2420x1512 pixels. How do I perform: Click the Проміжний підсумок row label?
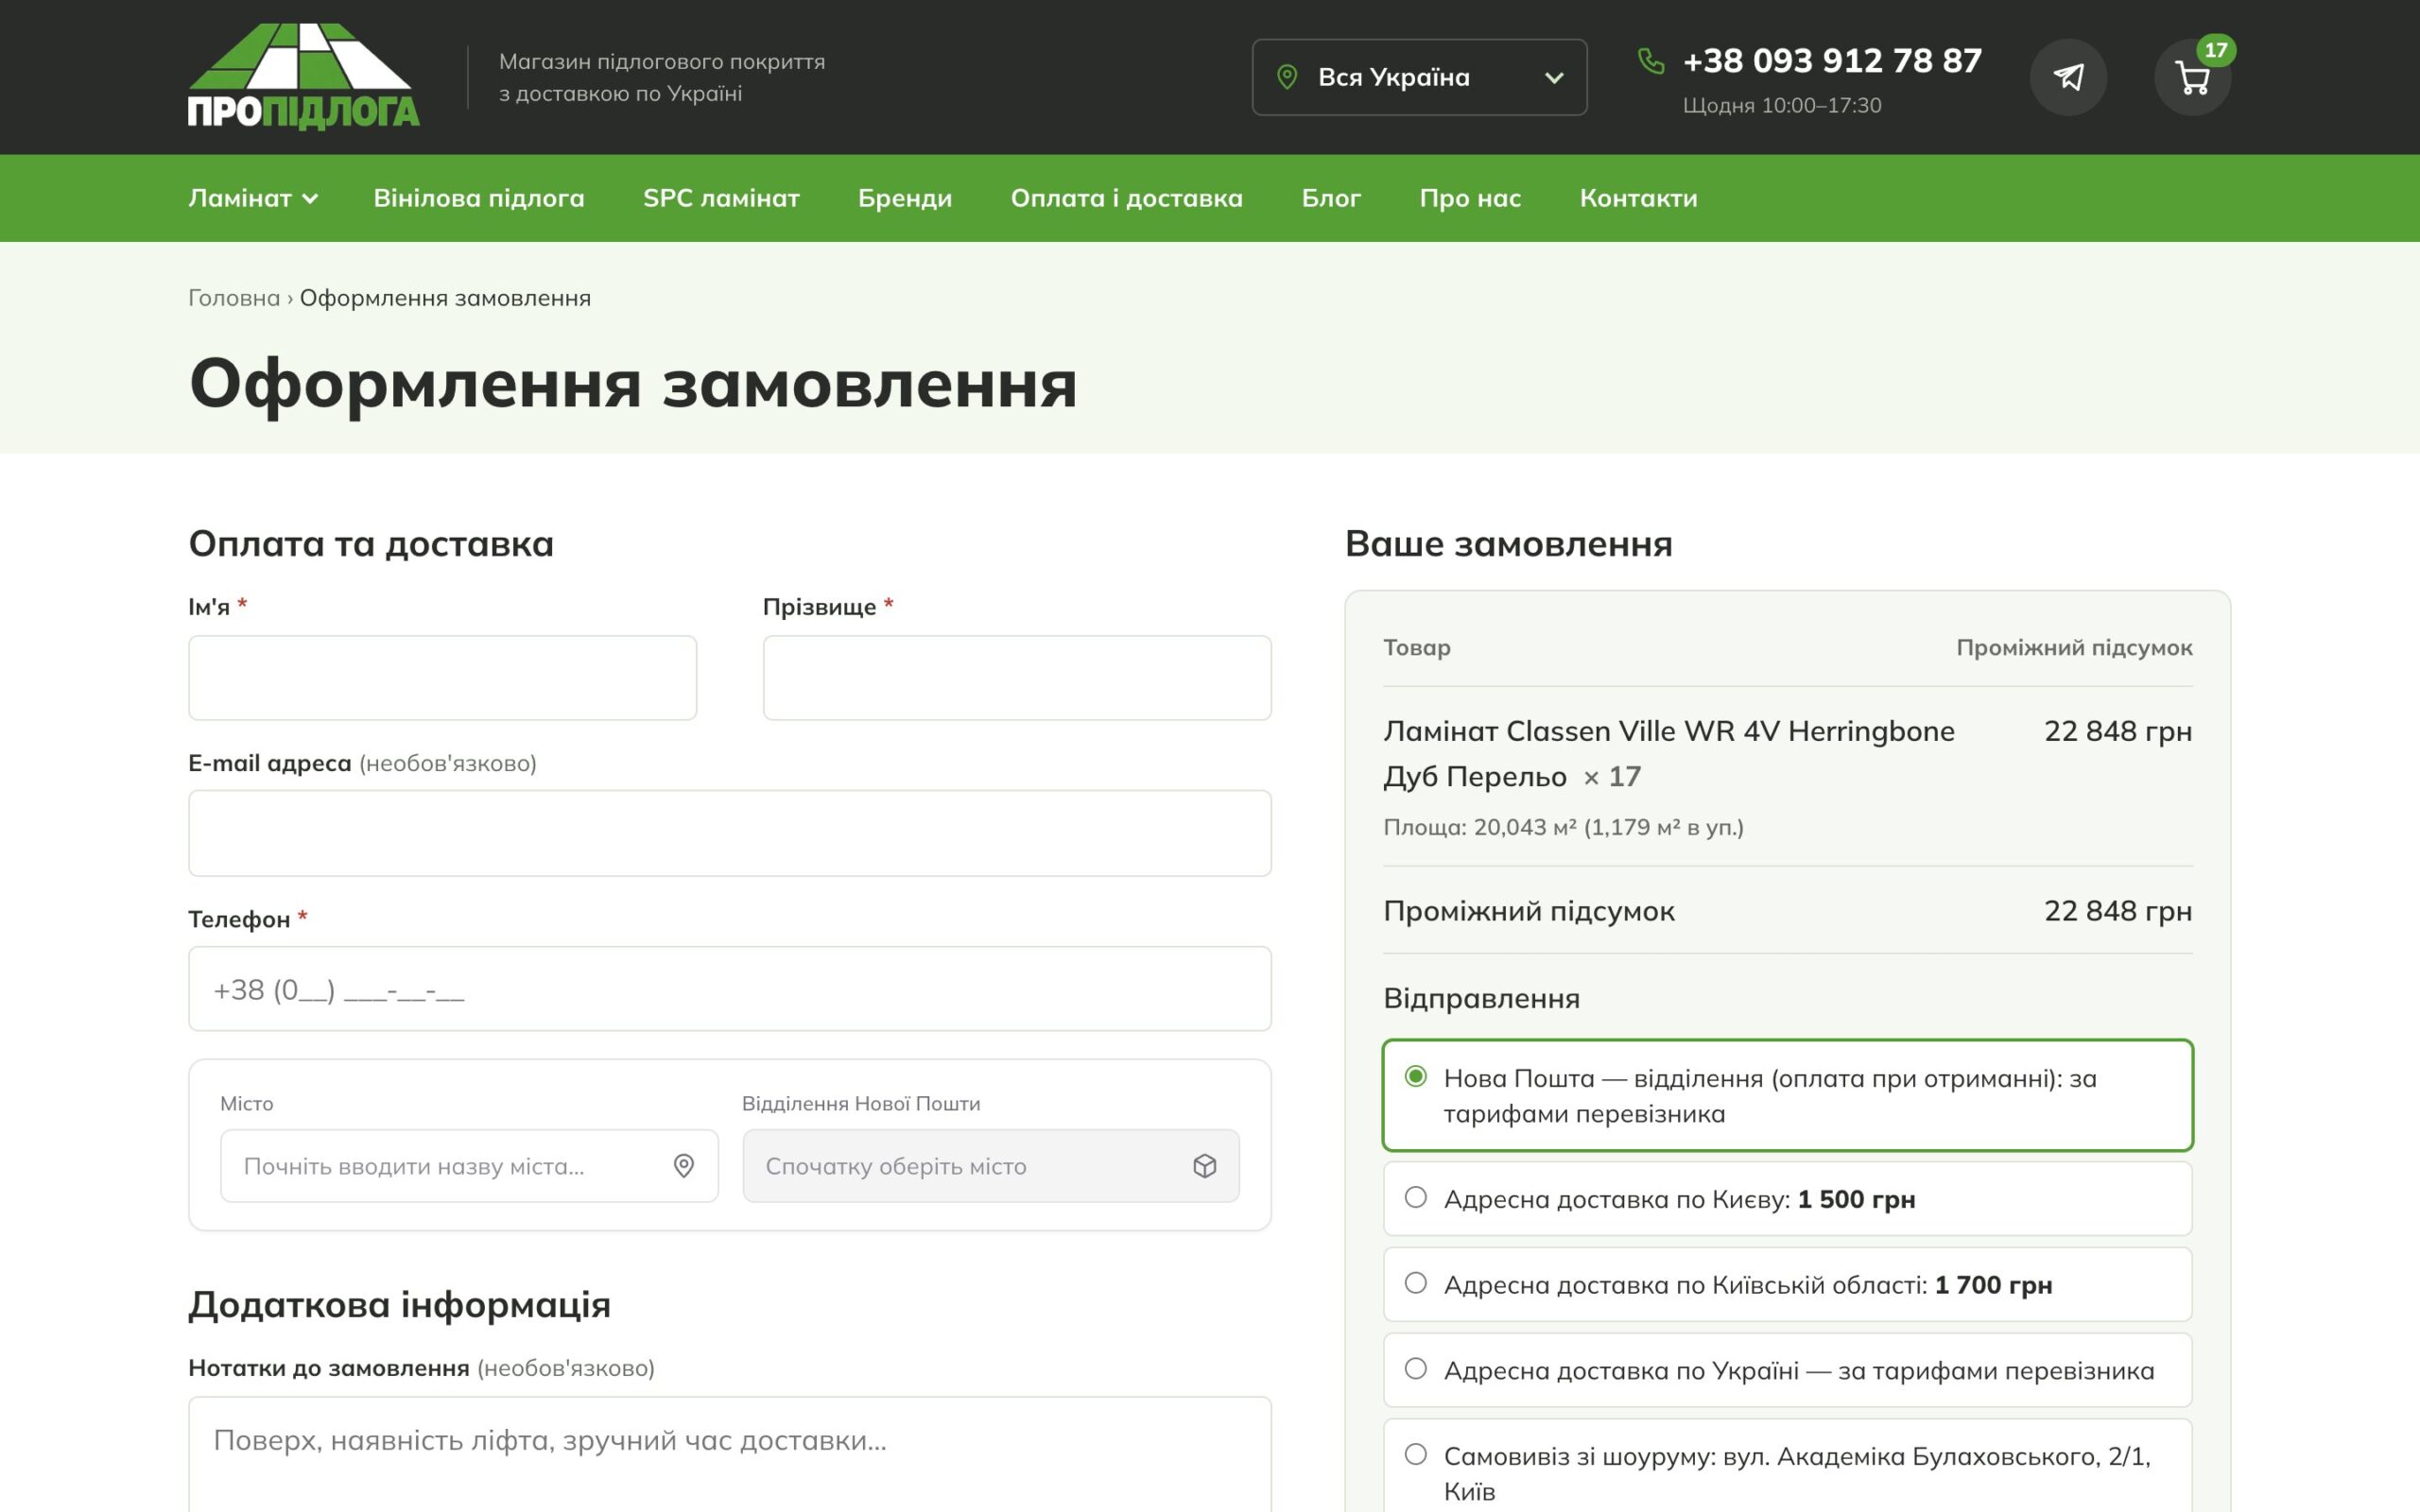1529,911
